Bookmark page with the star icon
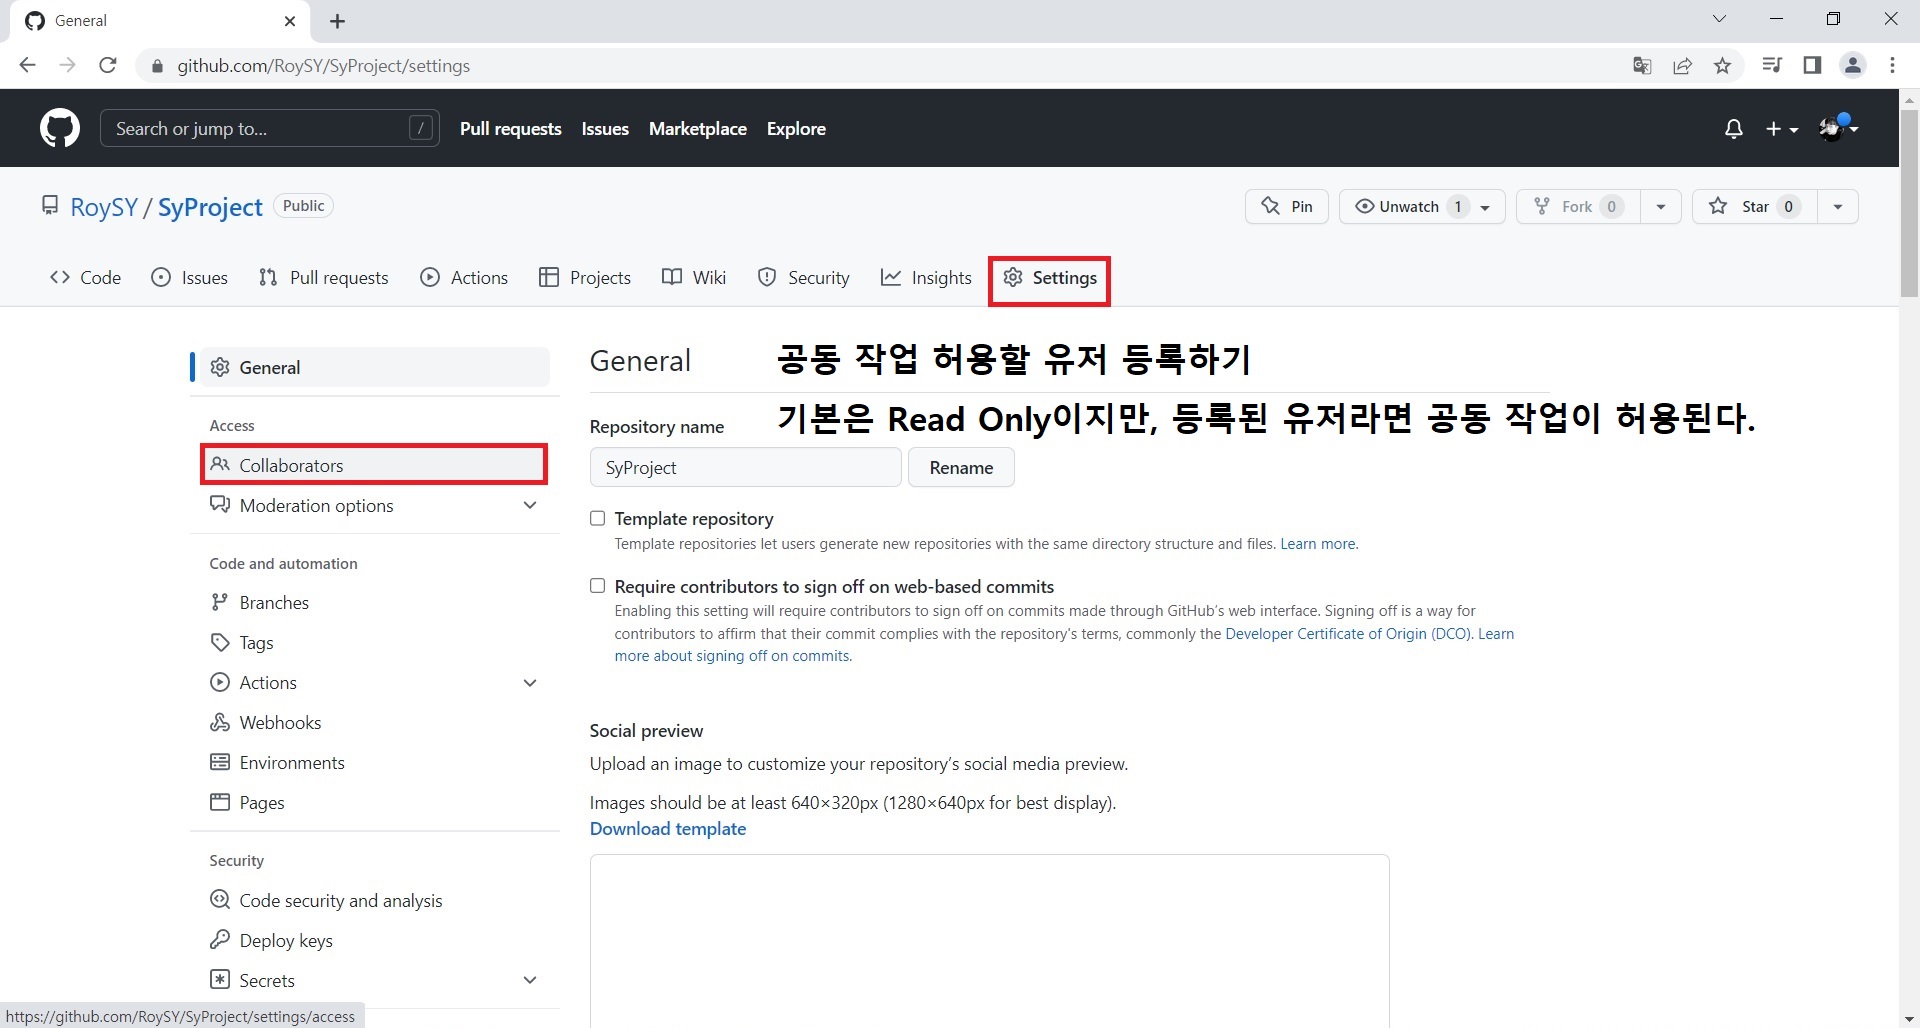 (x=1722, y=66)
